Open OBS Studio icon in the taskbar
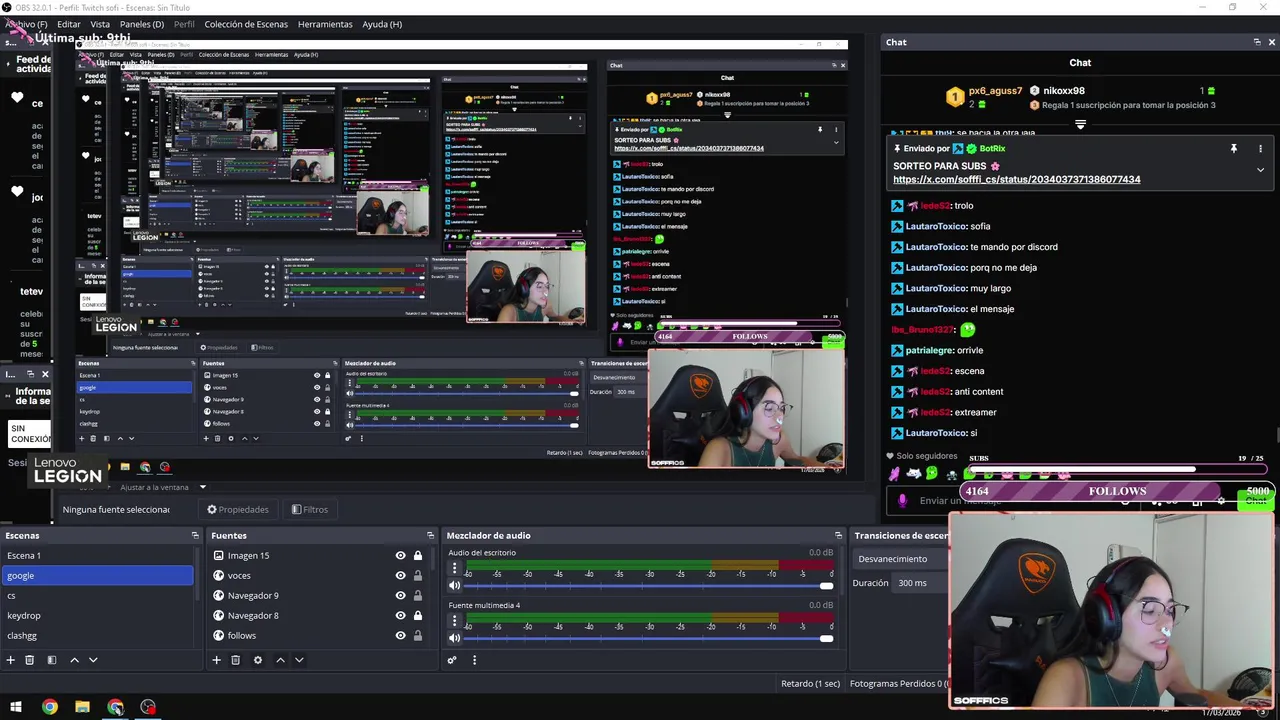This screenshot has height=720, width=1280. coord(149,707)
